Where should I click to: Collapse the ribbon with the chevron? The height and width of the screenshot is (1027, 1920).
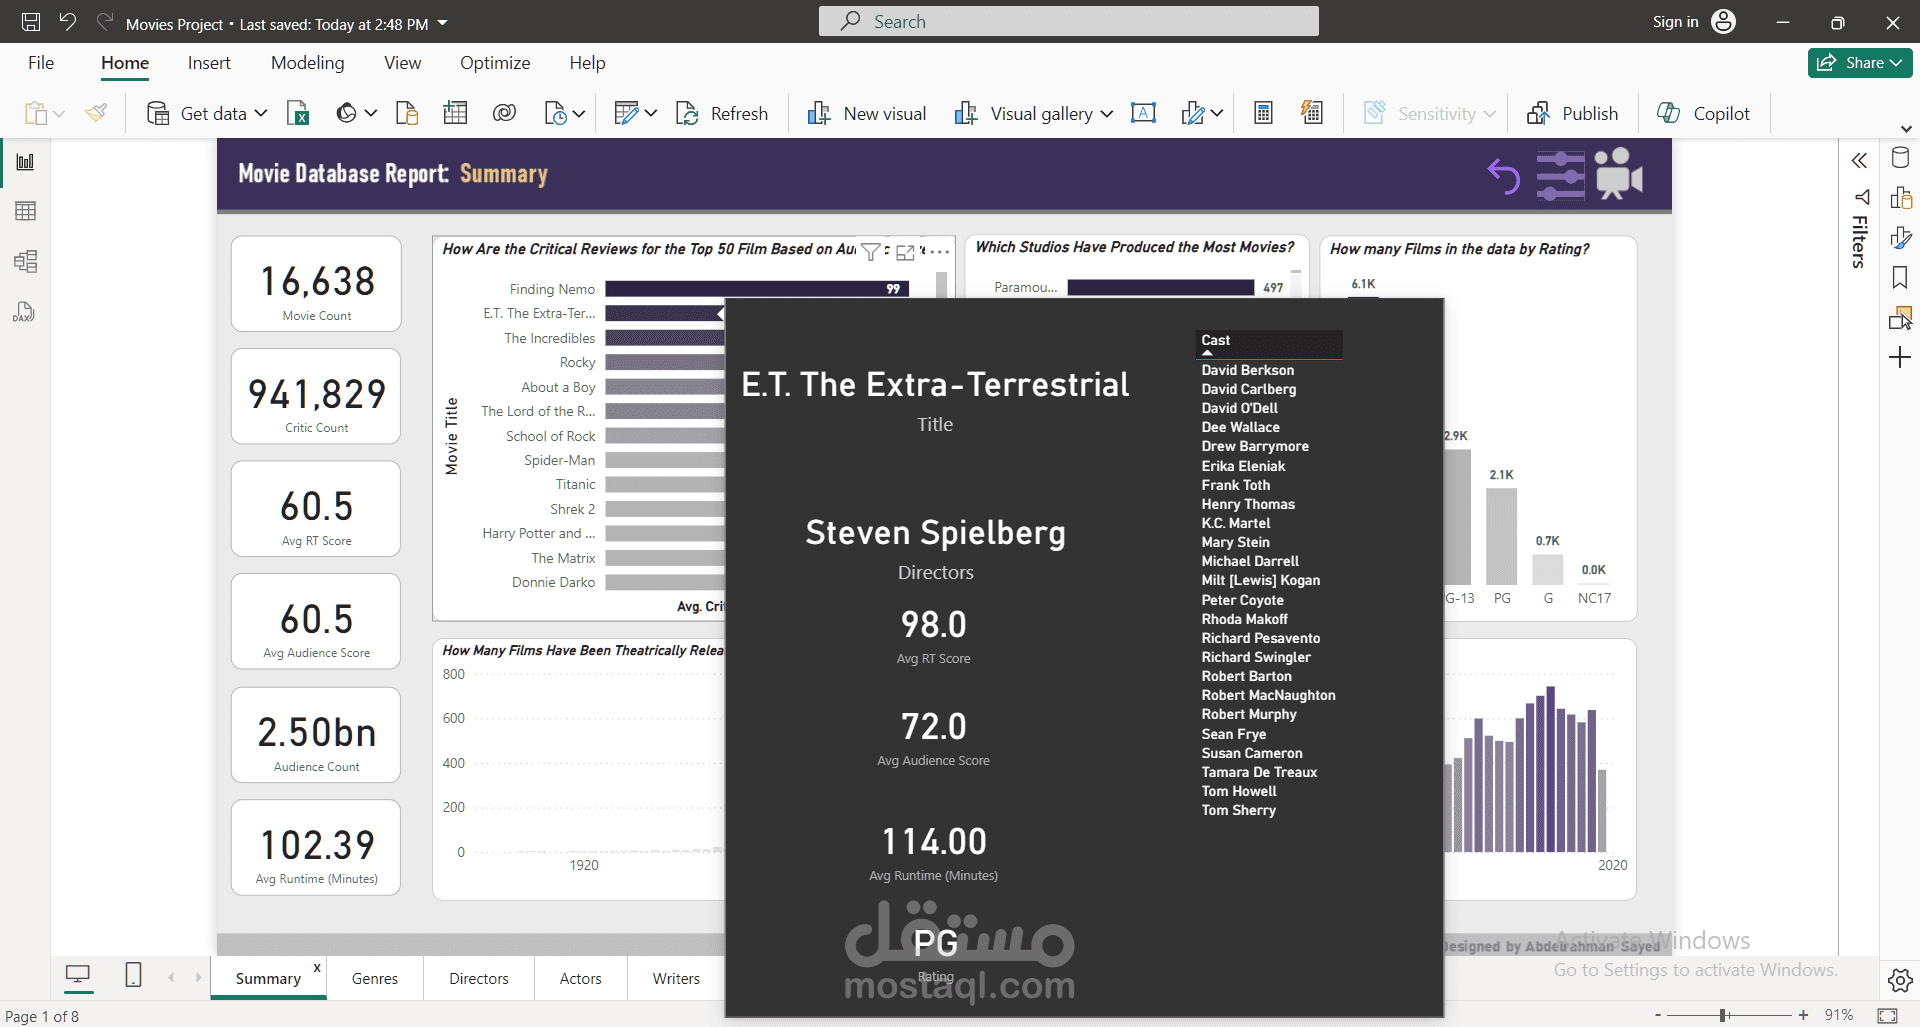click(x=1906, y=129)
